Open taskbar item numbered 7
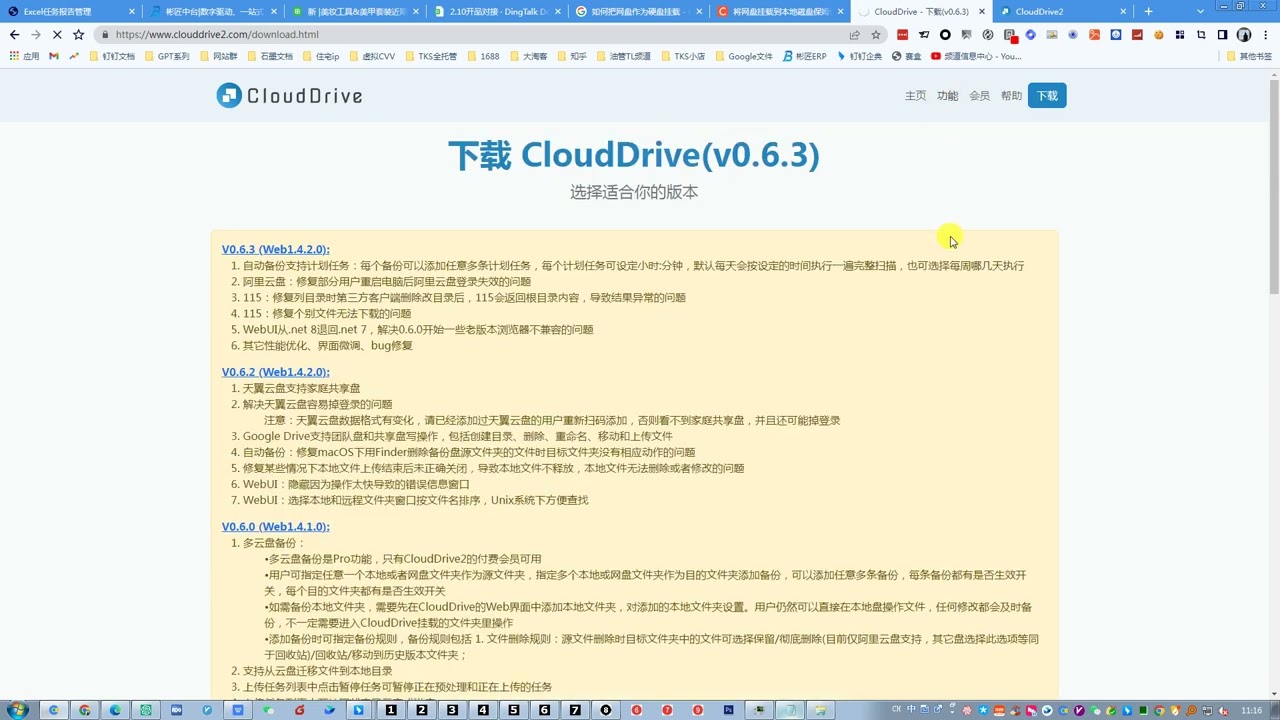This screenshot has width=1280, height=720. pos(575,710)
